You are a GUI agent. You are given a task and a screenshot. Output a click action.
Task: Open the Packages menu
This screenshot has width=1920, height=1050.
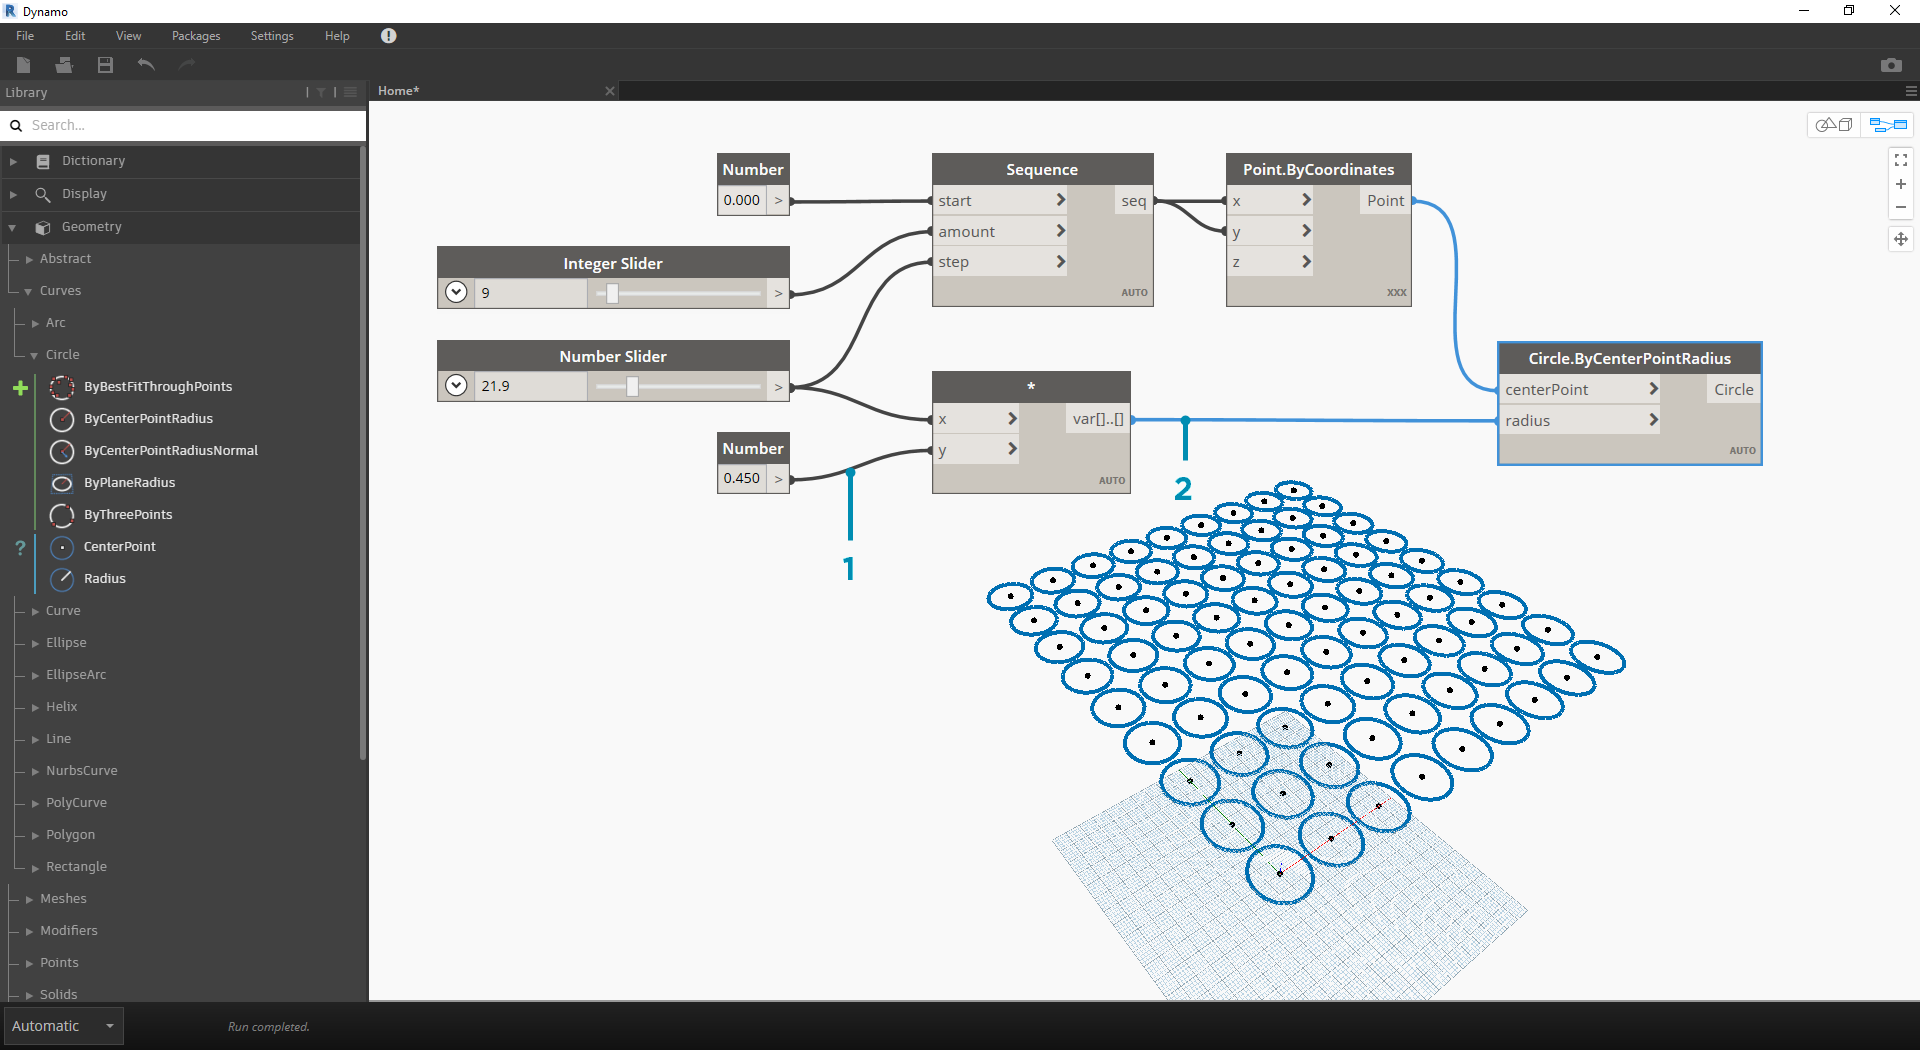195,36
